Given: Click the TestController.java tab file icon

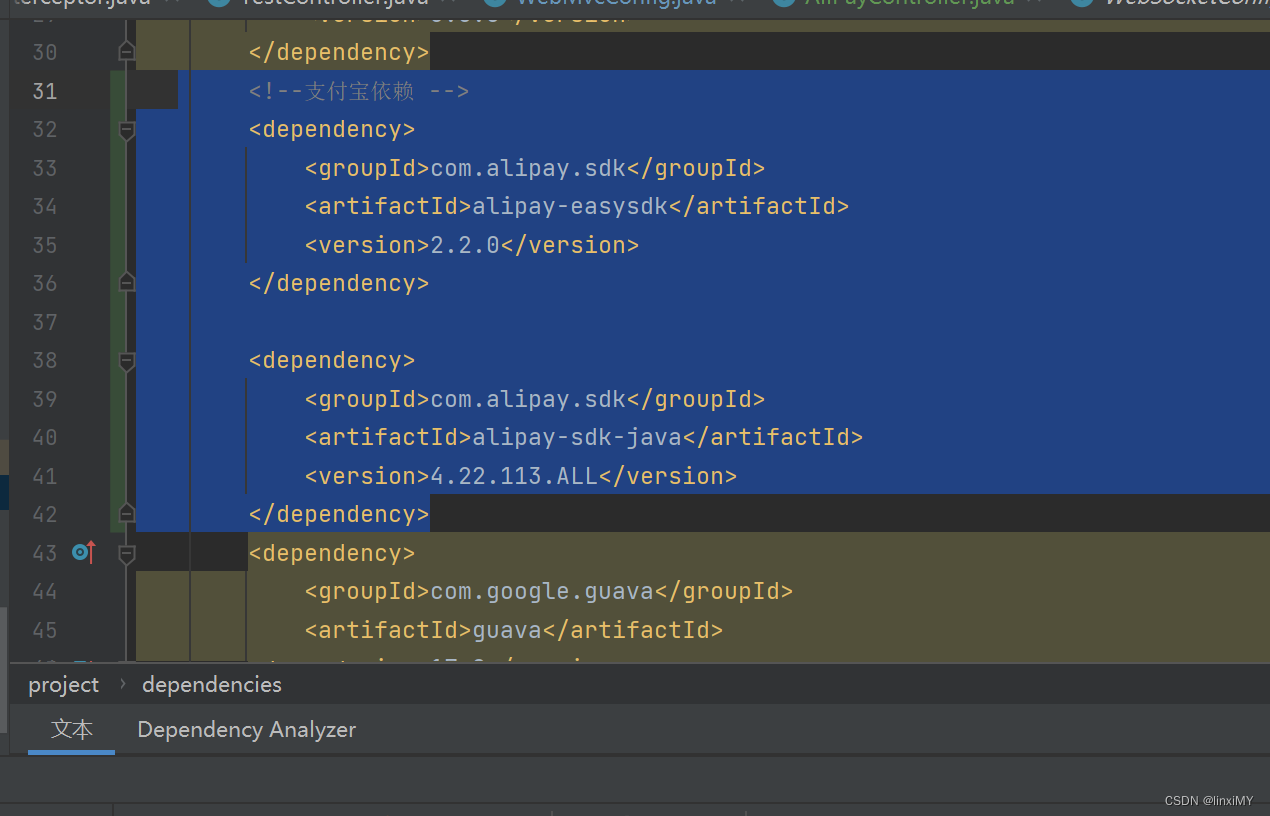Looking at the screenshot, I should pos(219,3).
